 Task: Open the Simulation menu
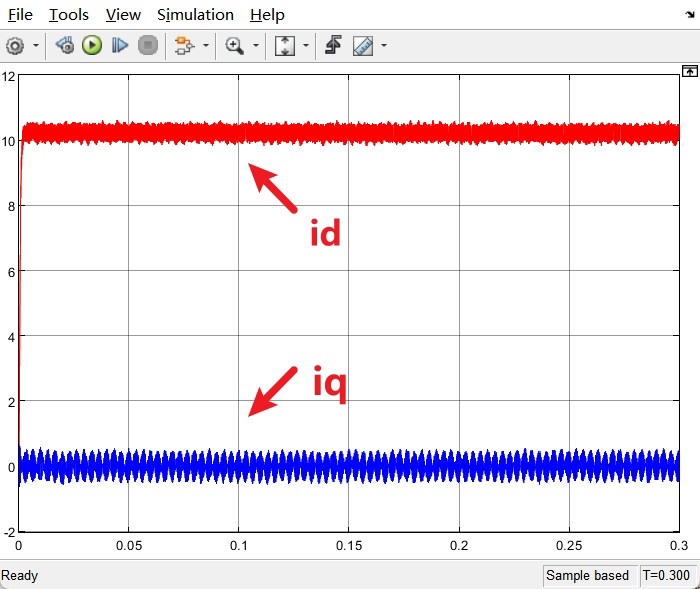coord(195,15)
